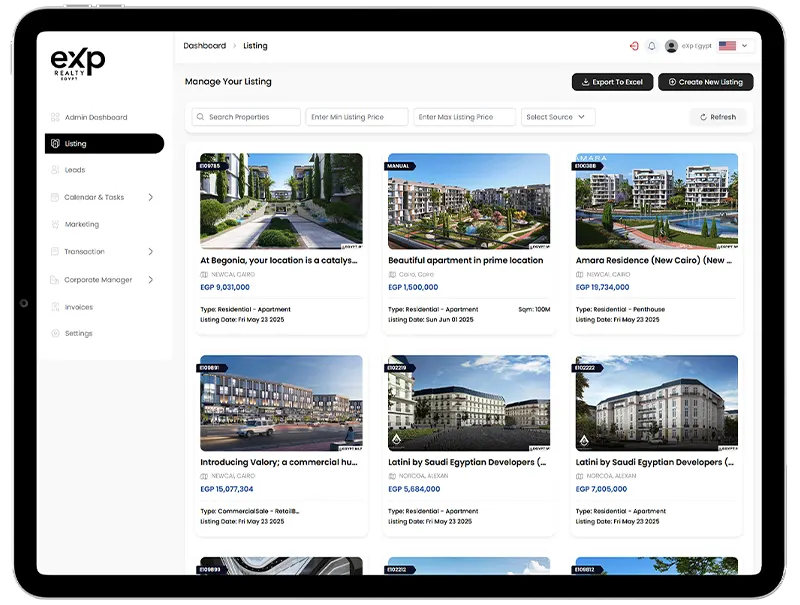800x605 pixels.
Task: Click the Transaction sidebar icon
Action: (55, 251)
